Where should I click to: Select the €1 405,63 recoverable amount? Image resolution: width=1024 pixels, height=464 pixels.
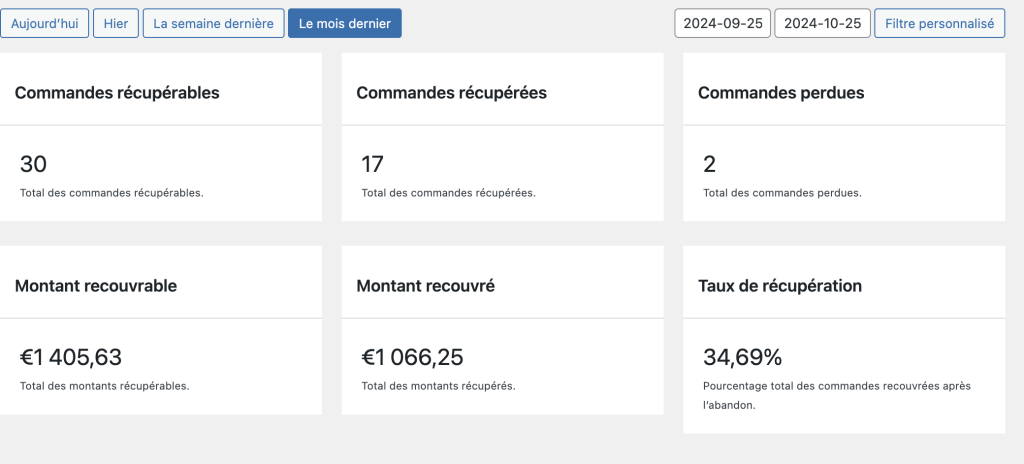(71, 357)
